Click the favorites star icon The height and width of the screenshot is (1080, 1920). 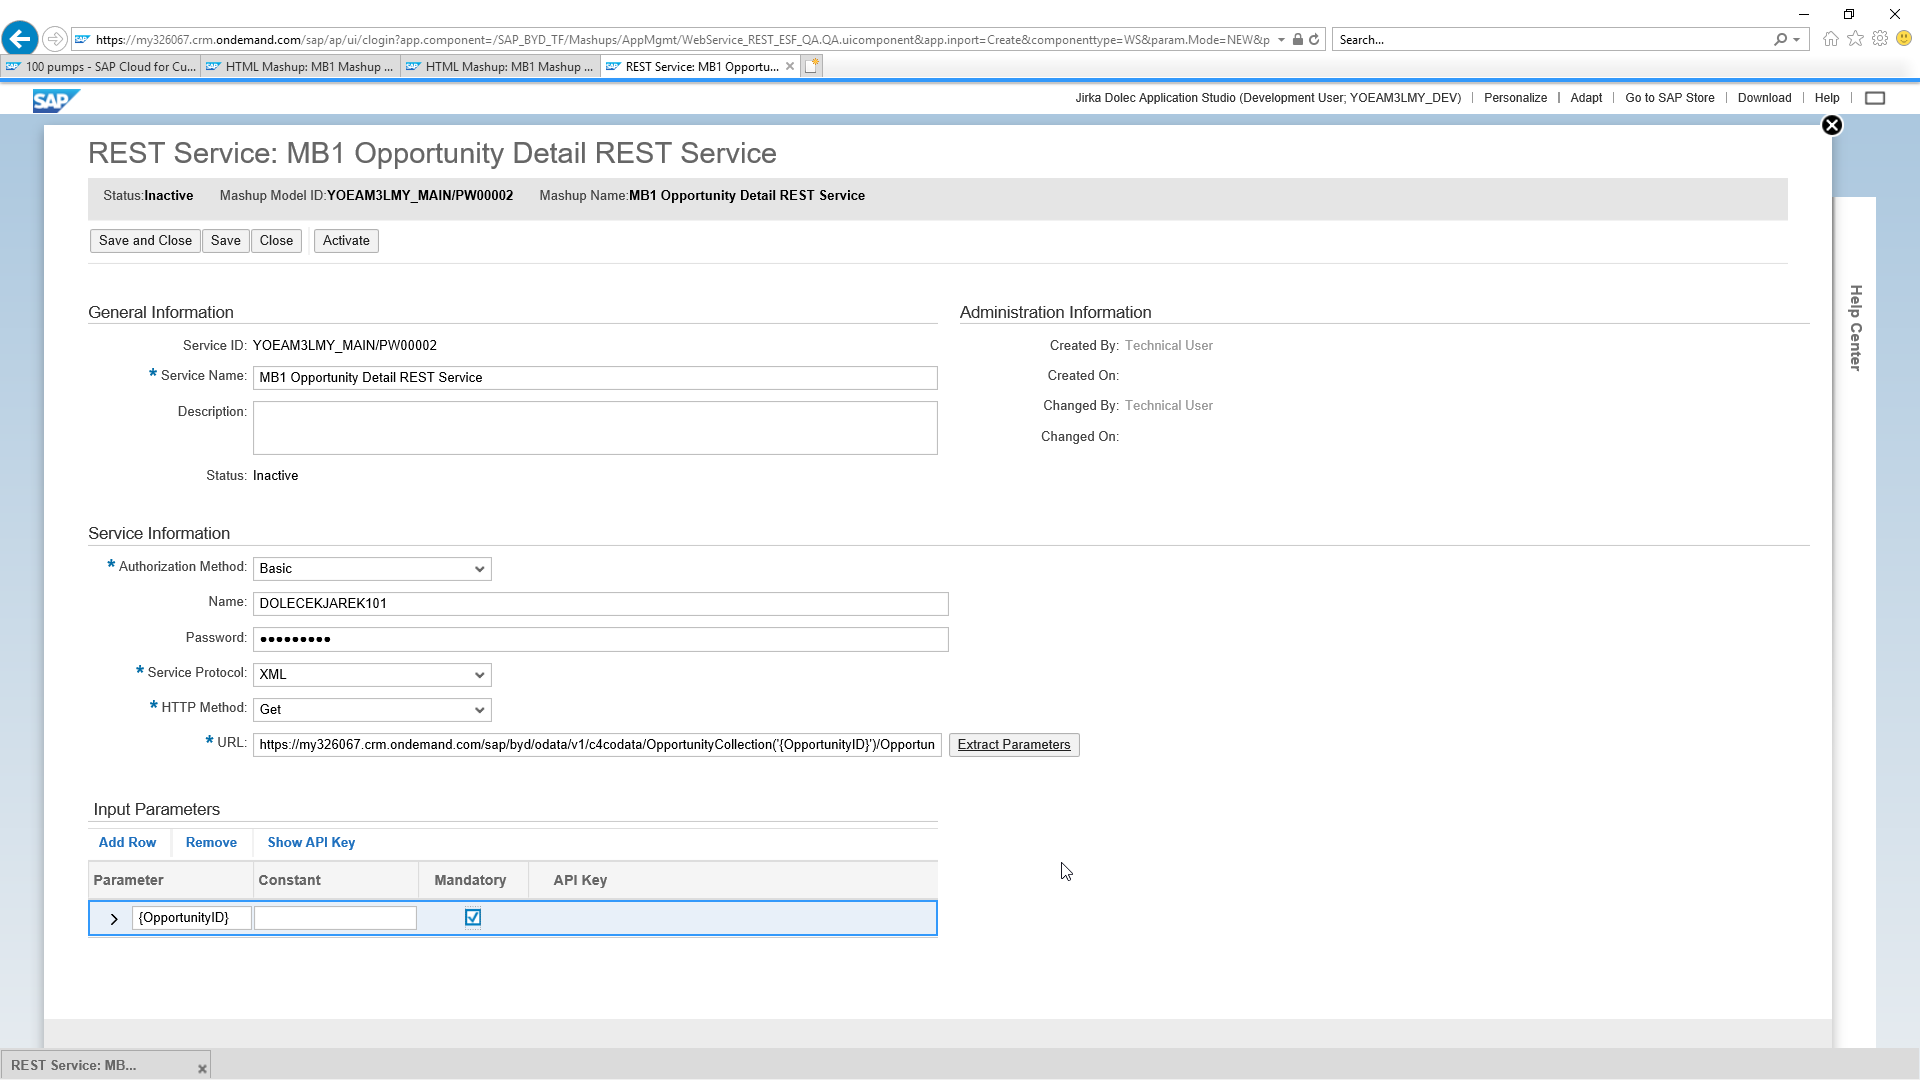click(1855, 39)
